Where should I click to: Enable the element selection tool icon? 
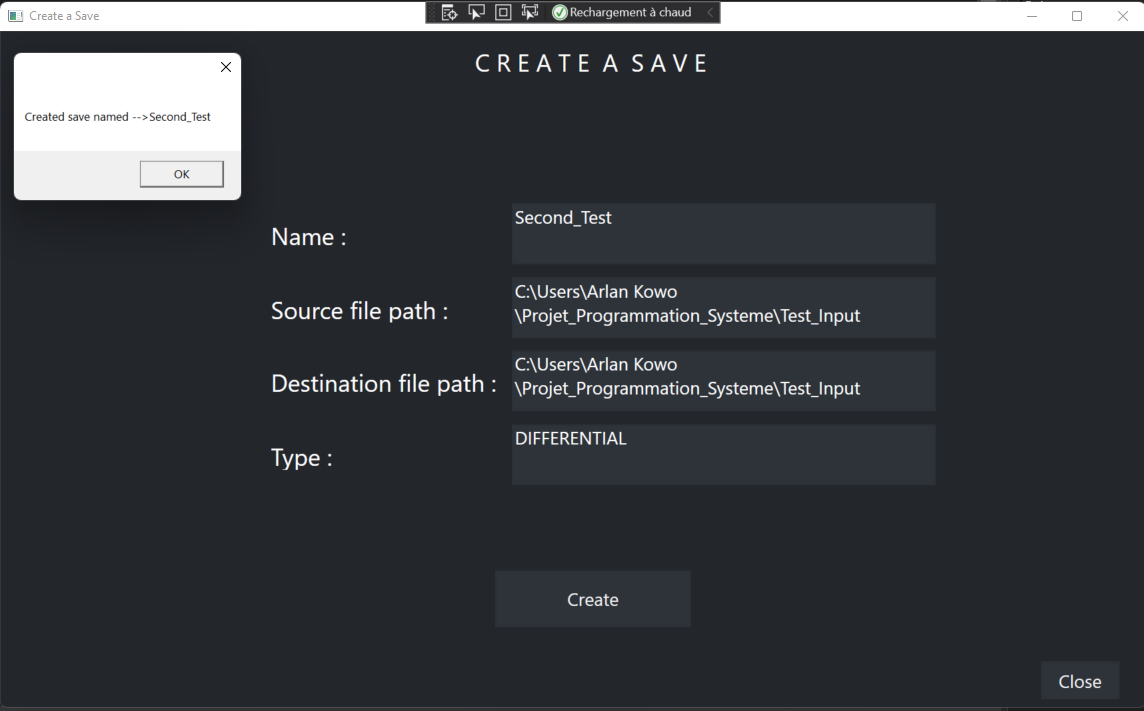(476, 12)
